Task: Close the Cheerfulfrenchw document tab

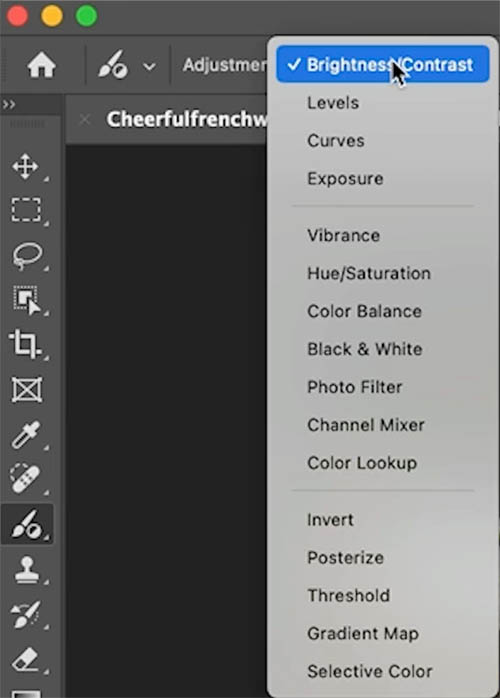Action: click(x=85, y=119)
